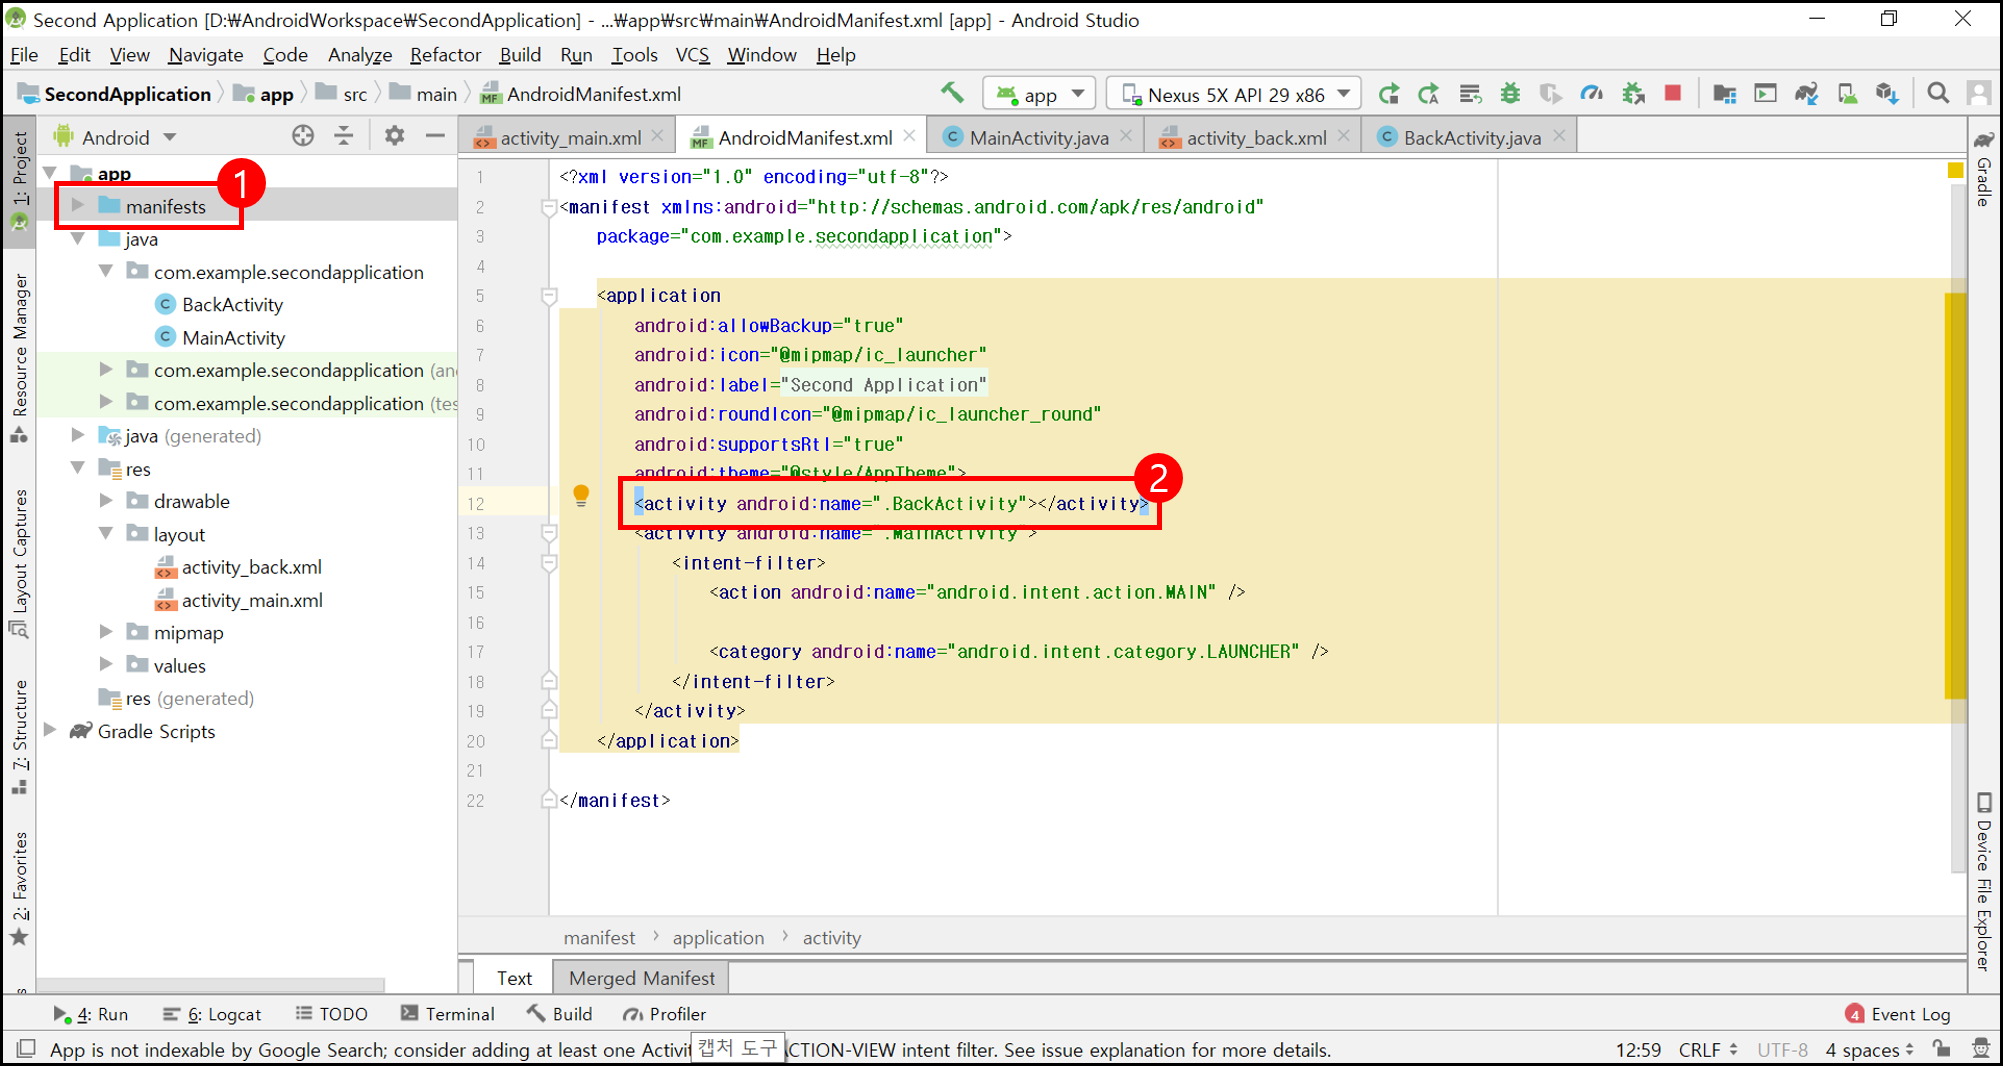The height and width of the screenshot is (1066, 2003).
Task: Open the TODO tool window
Action: pos(331,1014)
